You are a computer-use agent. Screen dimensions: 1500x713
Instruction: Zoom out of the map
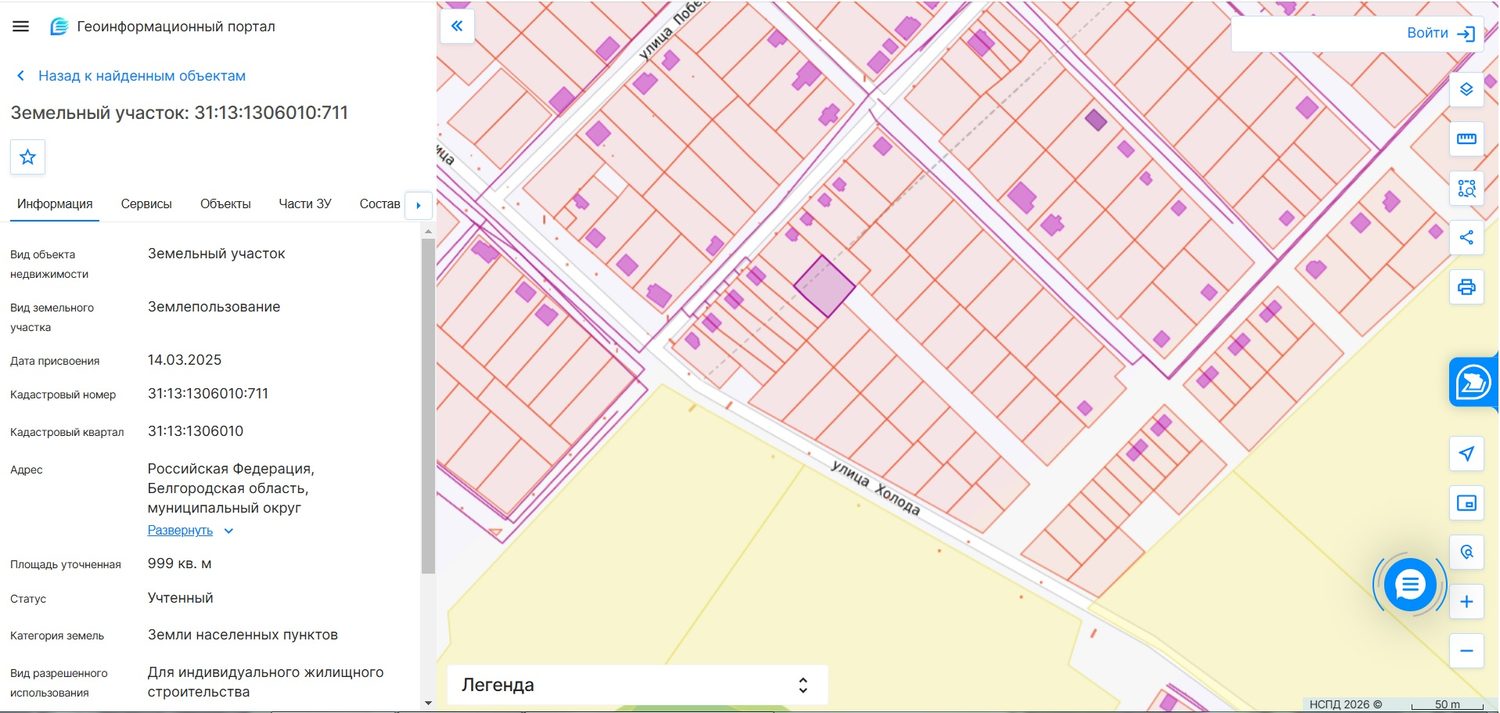click(1467, 651)
